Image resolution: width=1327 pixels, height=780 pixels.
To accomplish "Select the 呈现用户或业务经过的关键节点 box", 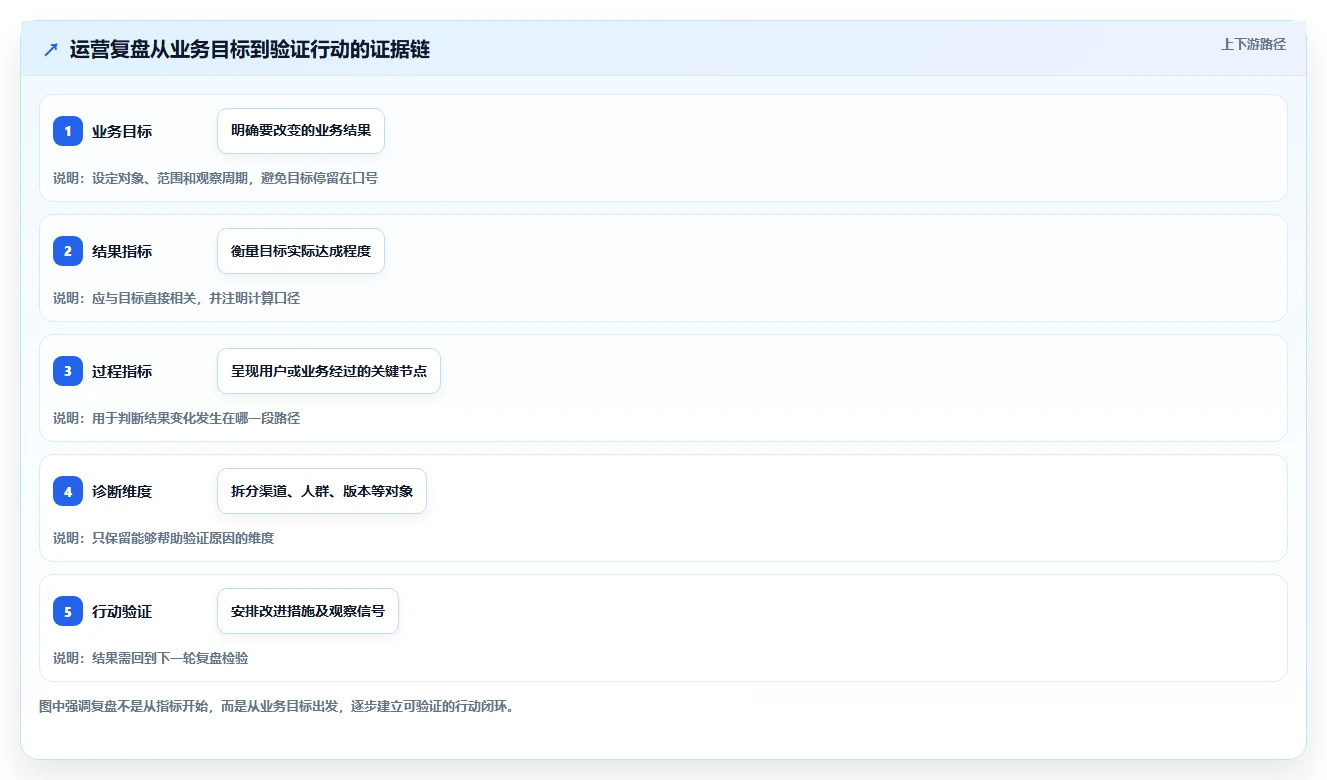I will 329,371.
